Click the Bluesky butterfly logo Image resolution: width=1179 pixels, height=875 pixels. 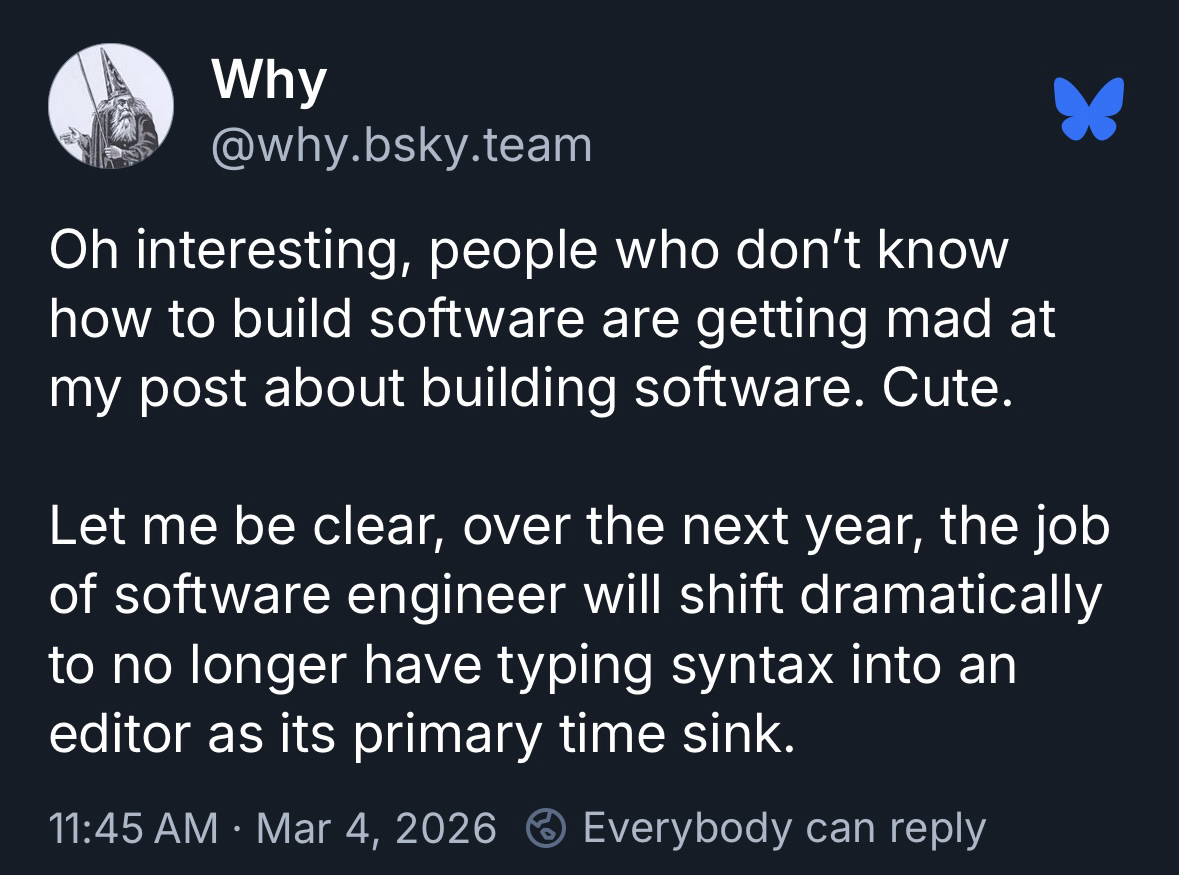pos(1088,107)
